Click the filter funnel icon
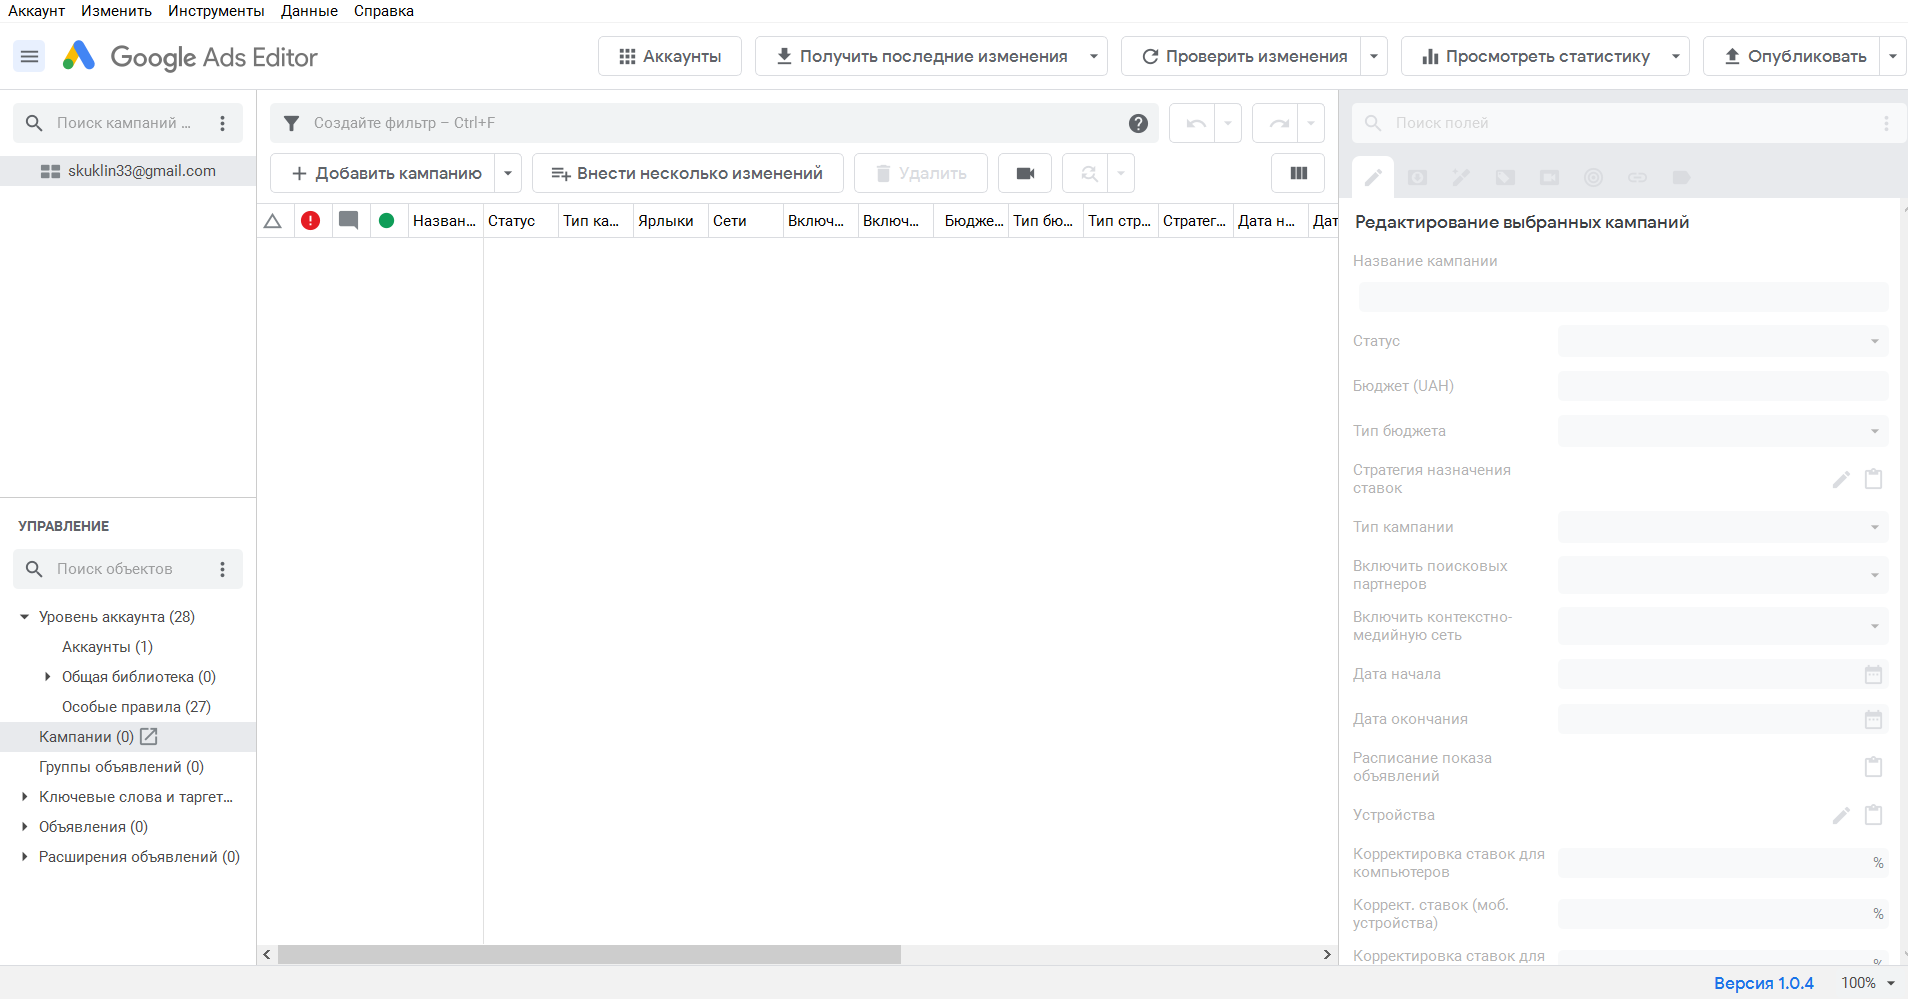1908x999 pixels. [x=291, y=123]
